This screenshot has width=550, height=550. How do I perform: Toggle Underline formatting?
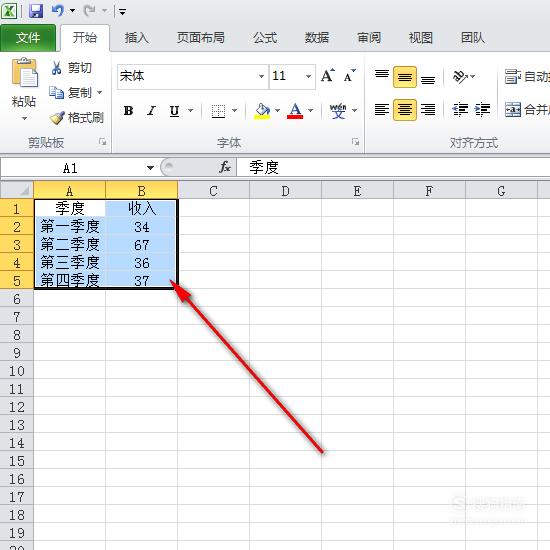174,111
